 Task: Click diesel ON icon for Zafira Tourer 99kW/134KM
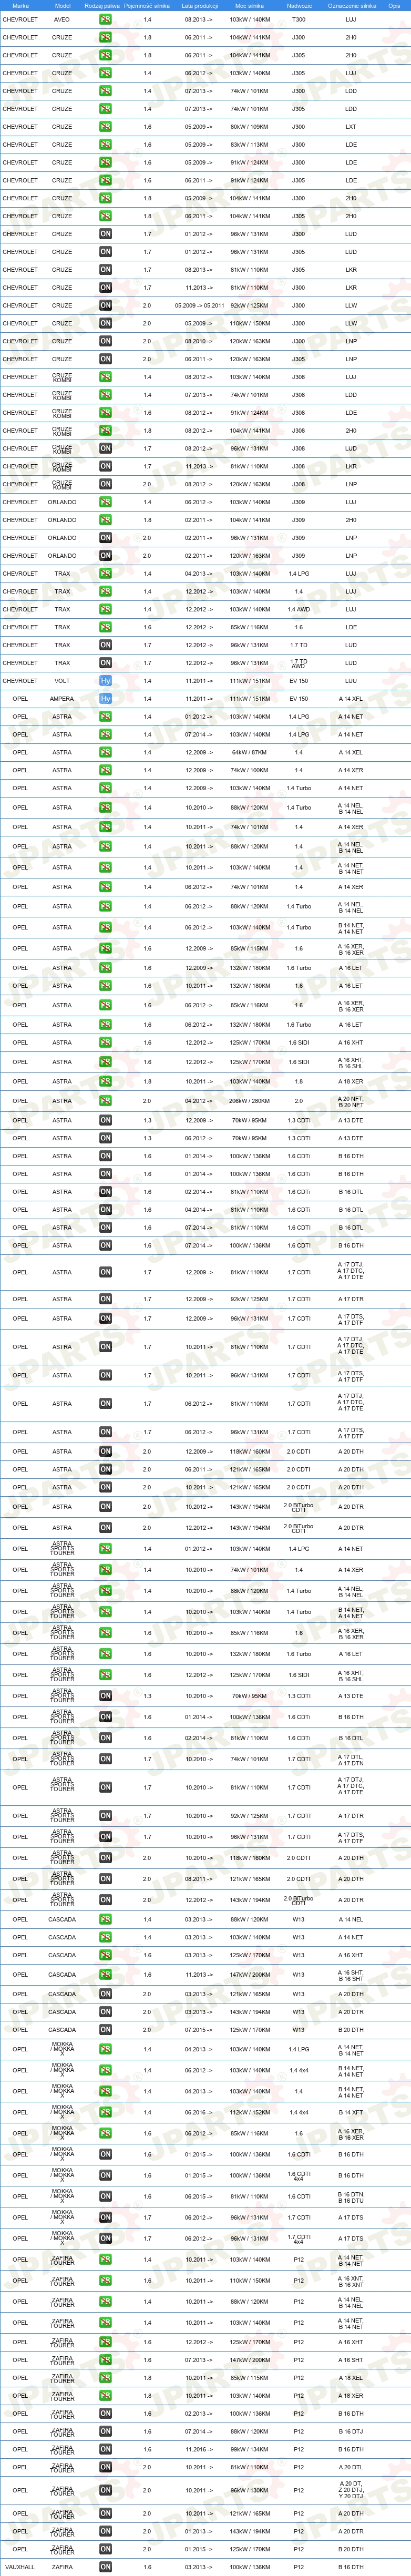pos(105,2449)
